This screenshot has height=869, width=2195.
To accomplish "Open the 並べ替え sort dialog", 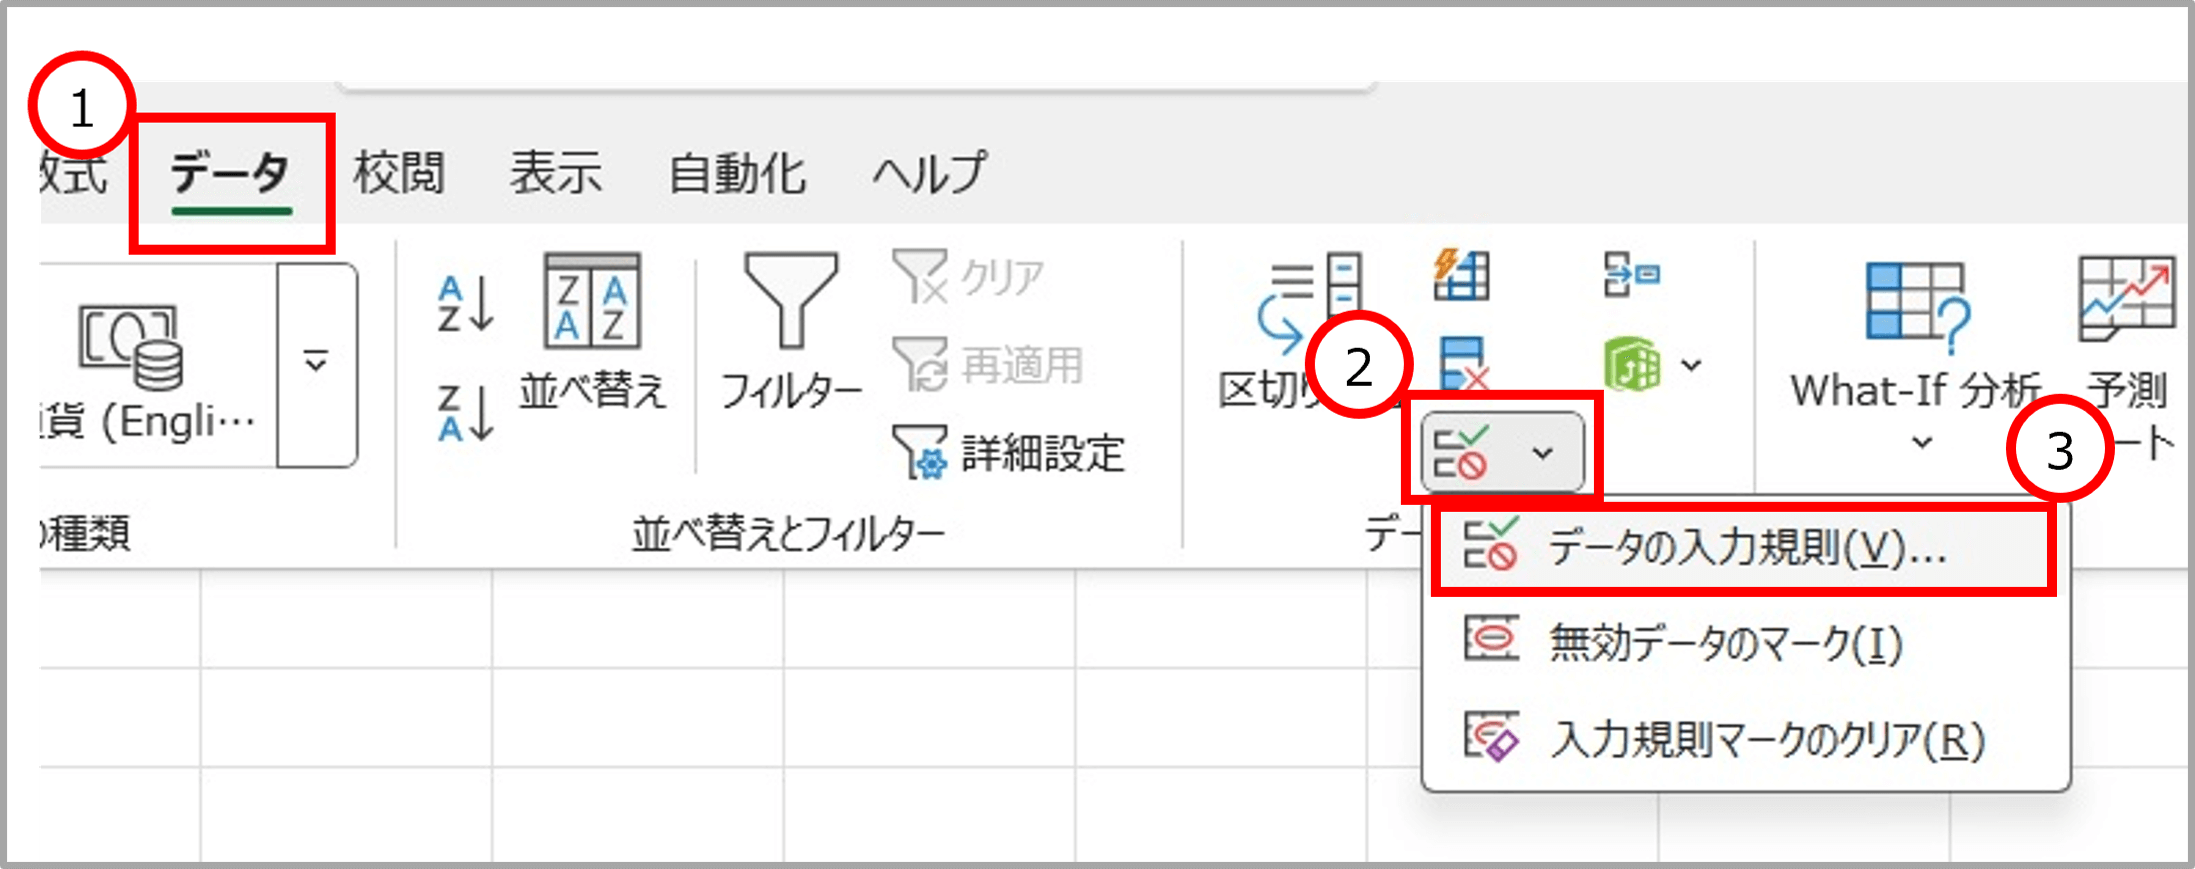I will 592,332.
